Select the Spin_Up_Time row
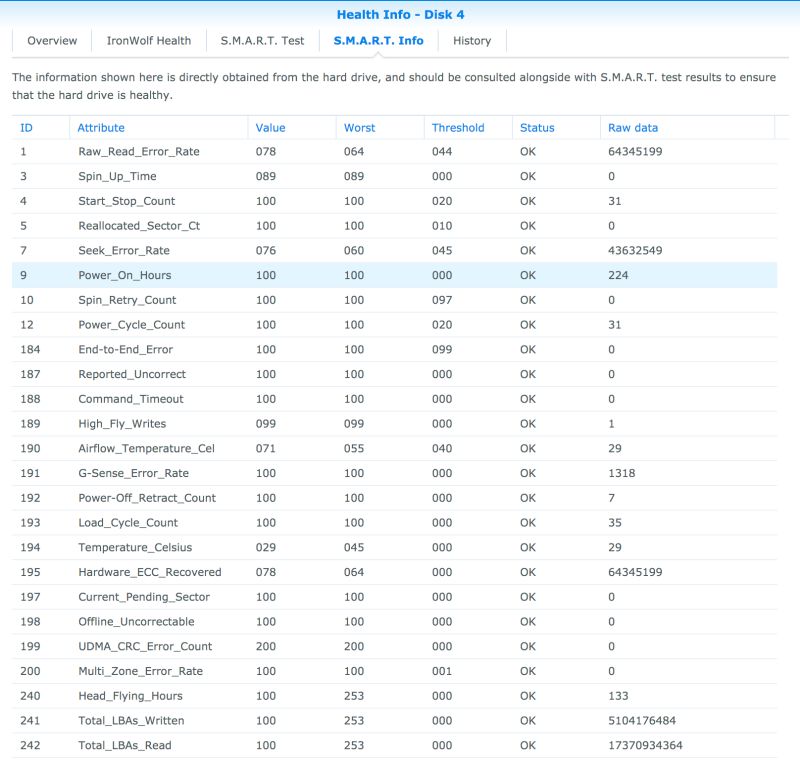 pyautogui.click(x=394, y=177)
